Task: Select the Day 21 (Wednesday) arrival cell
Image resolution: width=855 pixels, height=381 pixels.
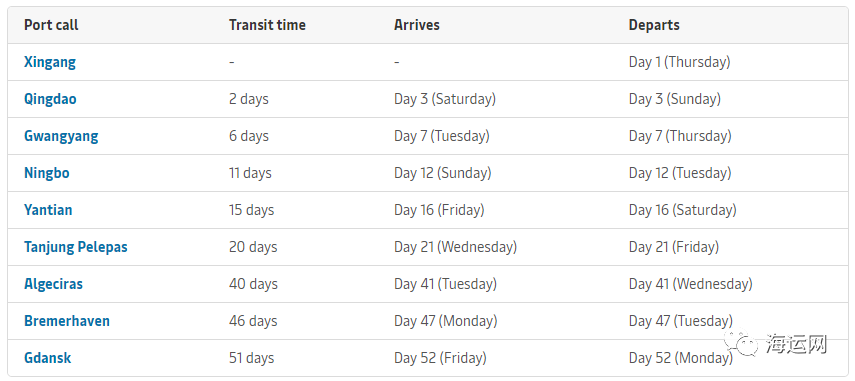Action: pyautogui.click(x=455, y=247)
